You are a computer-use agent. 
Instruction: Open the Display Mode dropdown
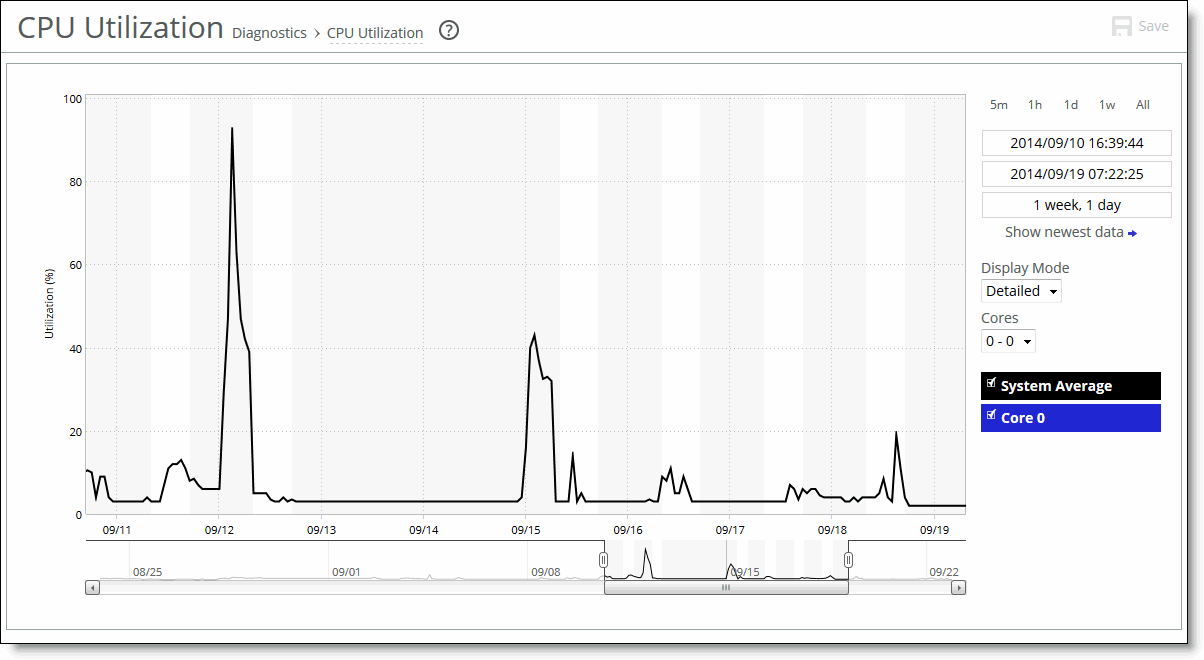point(1021,291)
